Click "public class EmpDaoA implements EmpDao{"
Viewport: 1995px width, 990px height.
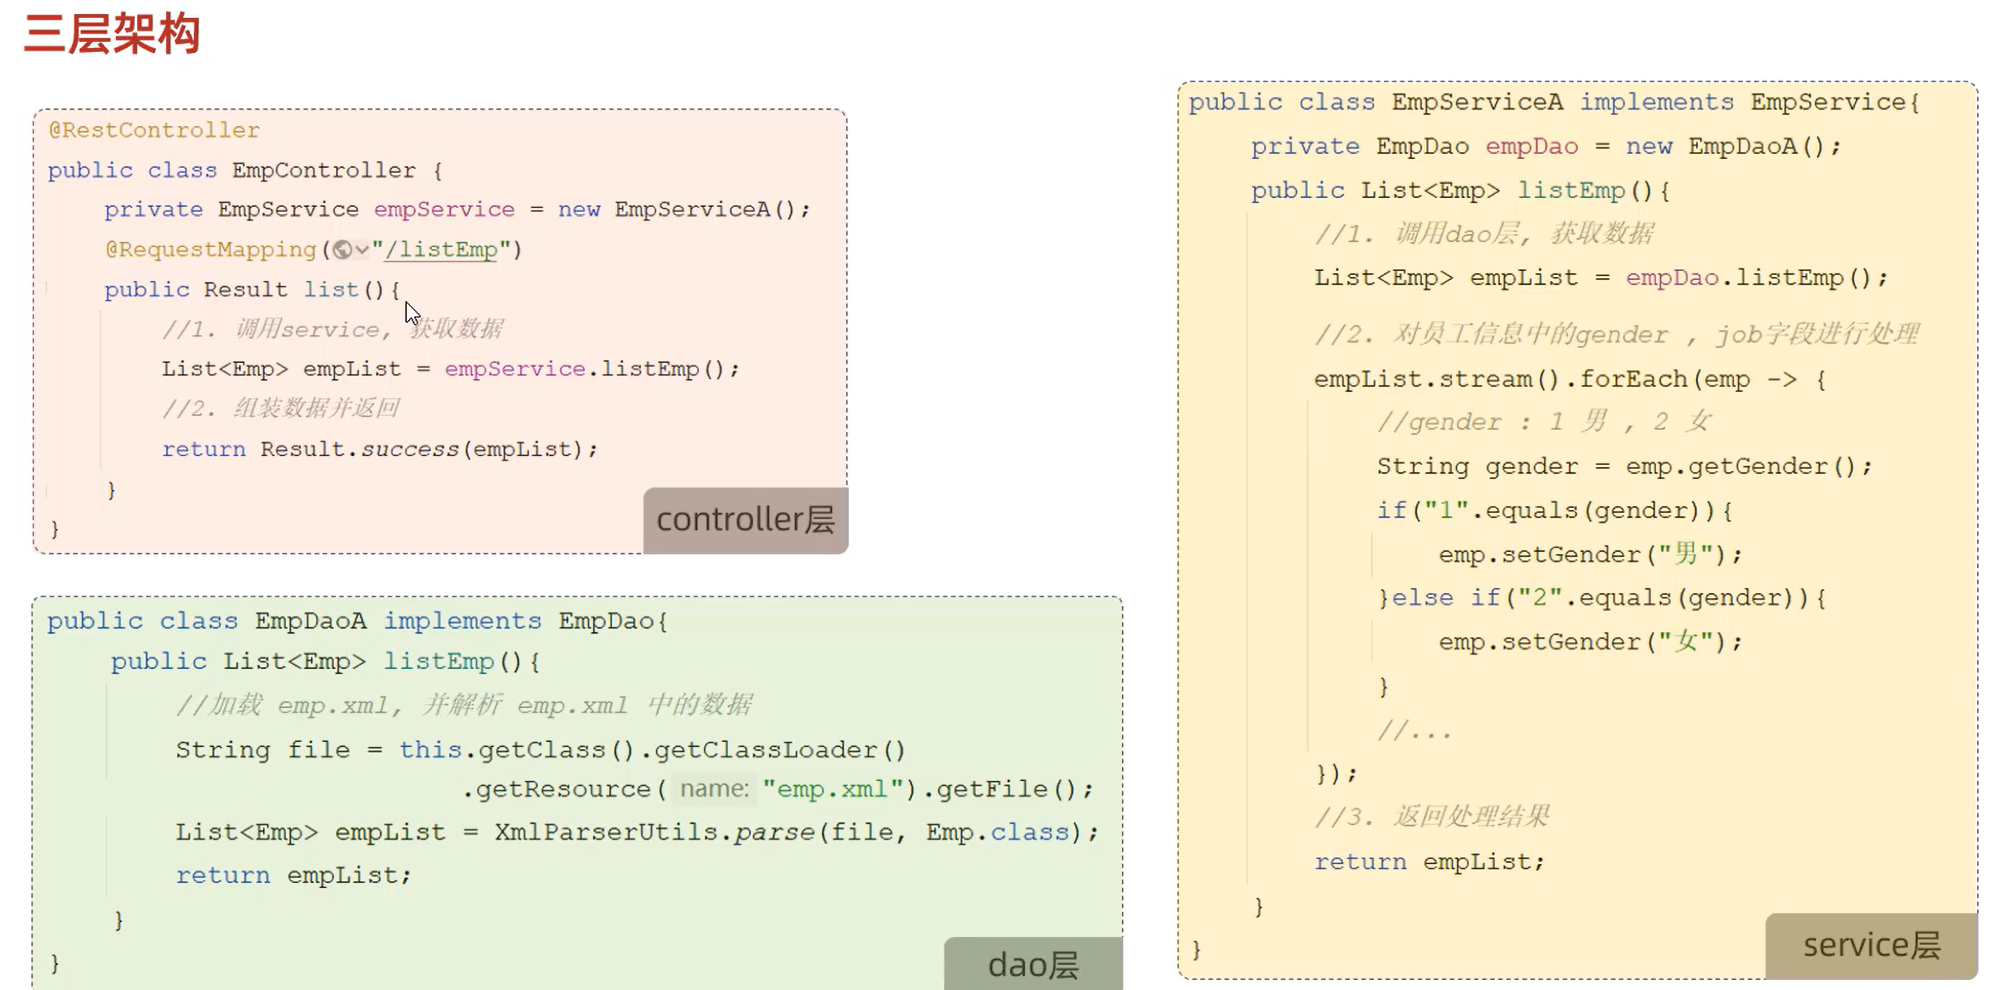[x=357, y=621]
